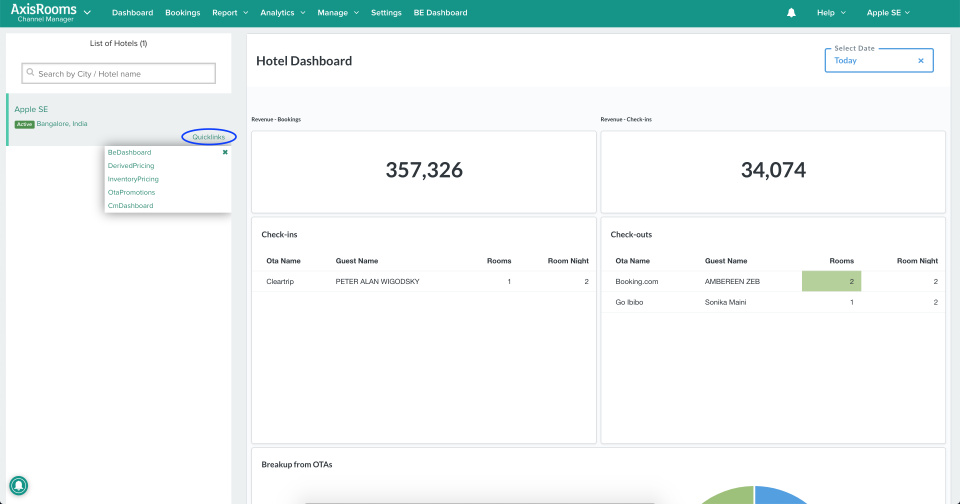The width and height of the screenshot is (960, 504).
Task: Go to the Bookings page
Action: click(182, 13)
